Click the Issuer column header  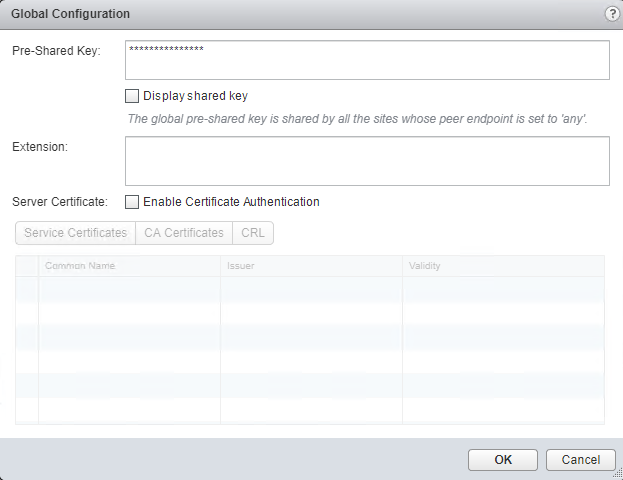pos(312,266)
